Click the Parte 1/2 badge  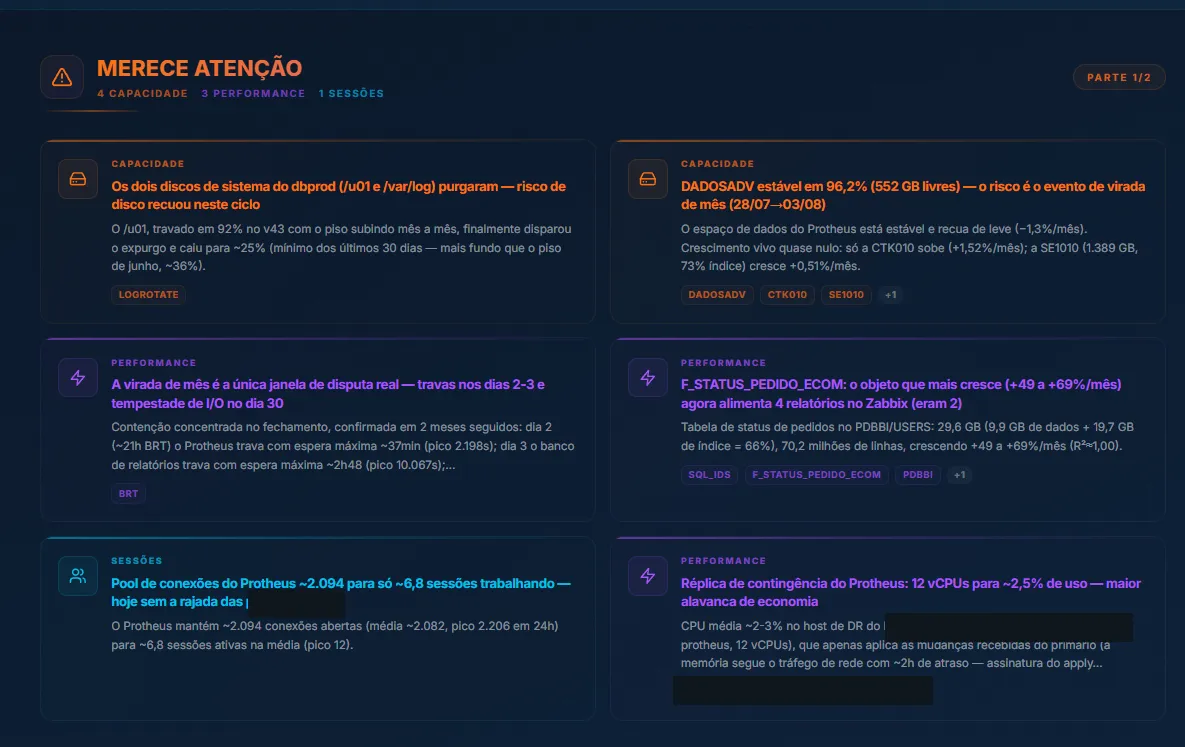(1118, 77)
